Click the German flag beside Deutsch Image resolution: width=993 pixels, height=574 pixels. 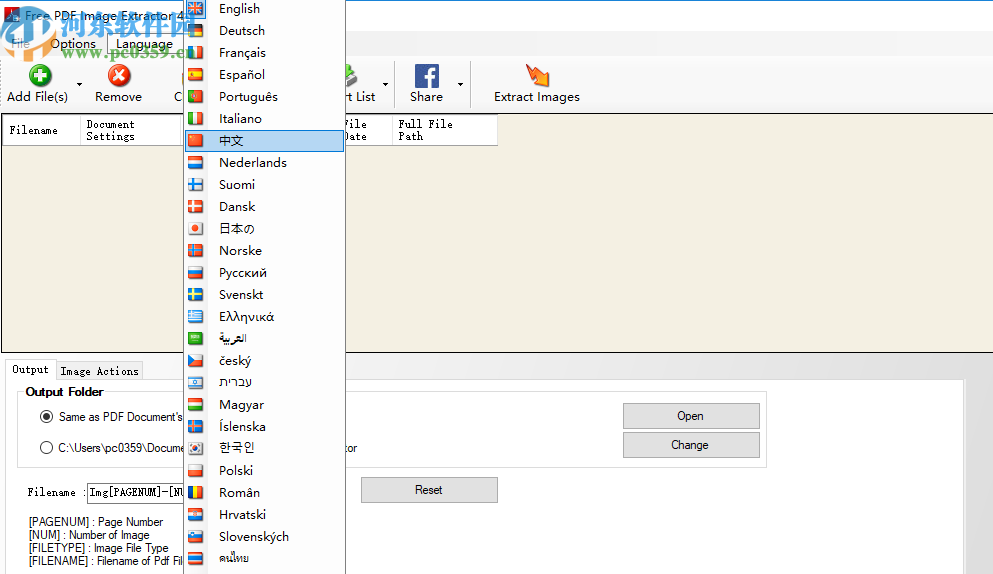tap(196, 30)
